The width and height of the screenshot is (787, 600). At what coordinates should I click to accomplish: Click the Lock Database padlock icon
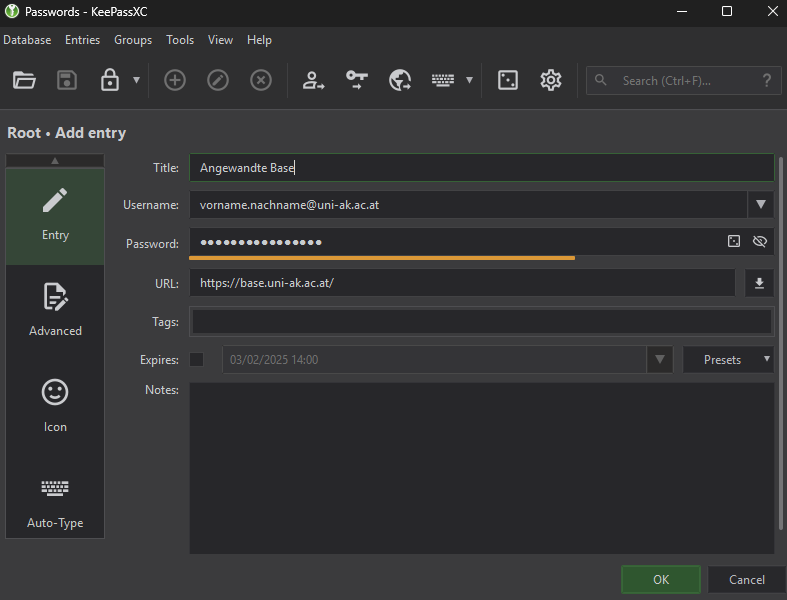click(109, 80)
